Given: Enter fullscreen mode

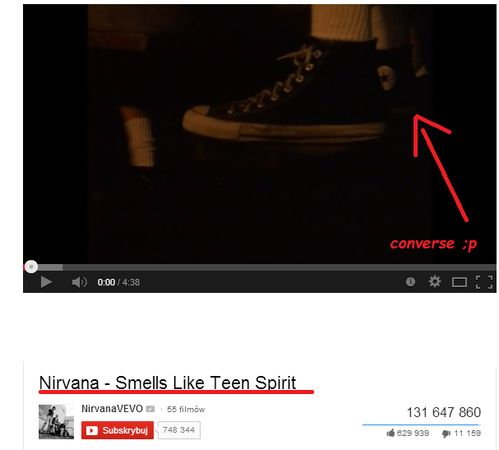Looking at the screenshot, I should [x=484, y=282].
